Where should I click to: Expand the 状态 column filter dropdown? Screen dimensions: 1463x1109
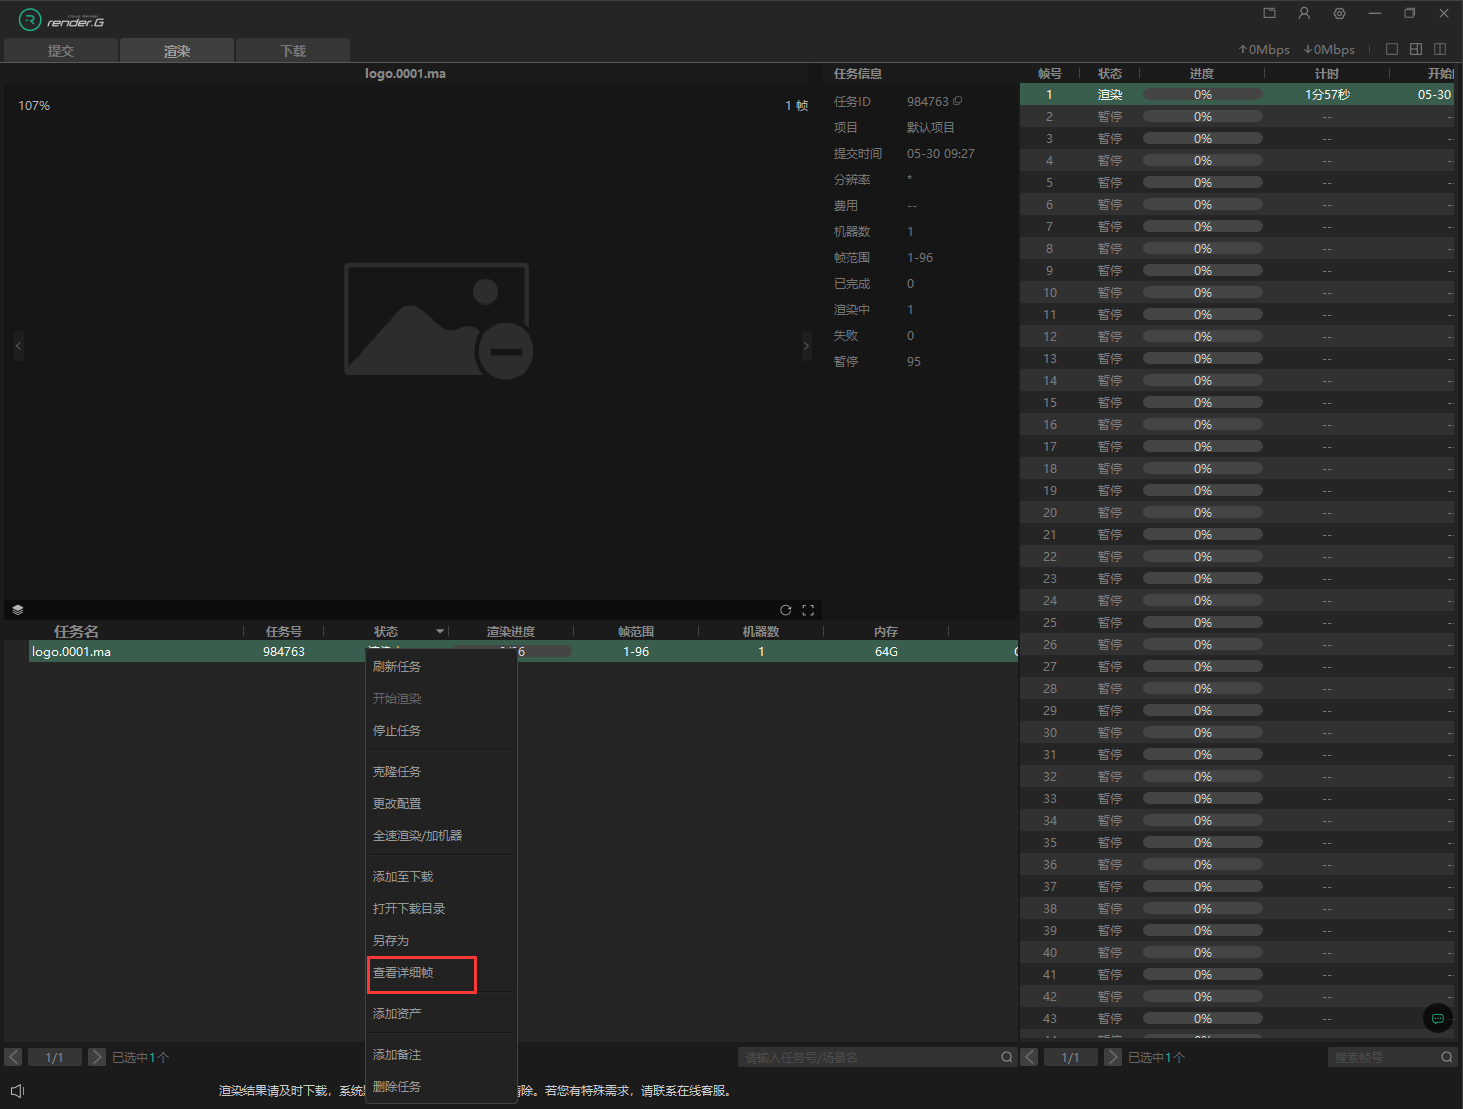[440, 632]
